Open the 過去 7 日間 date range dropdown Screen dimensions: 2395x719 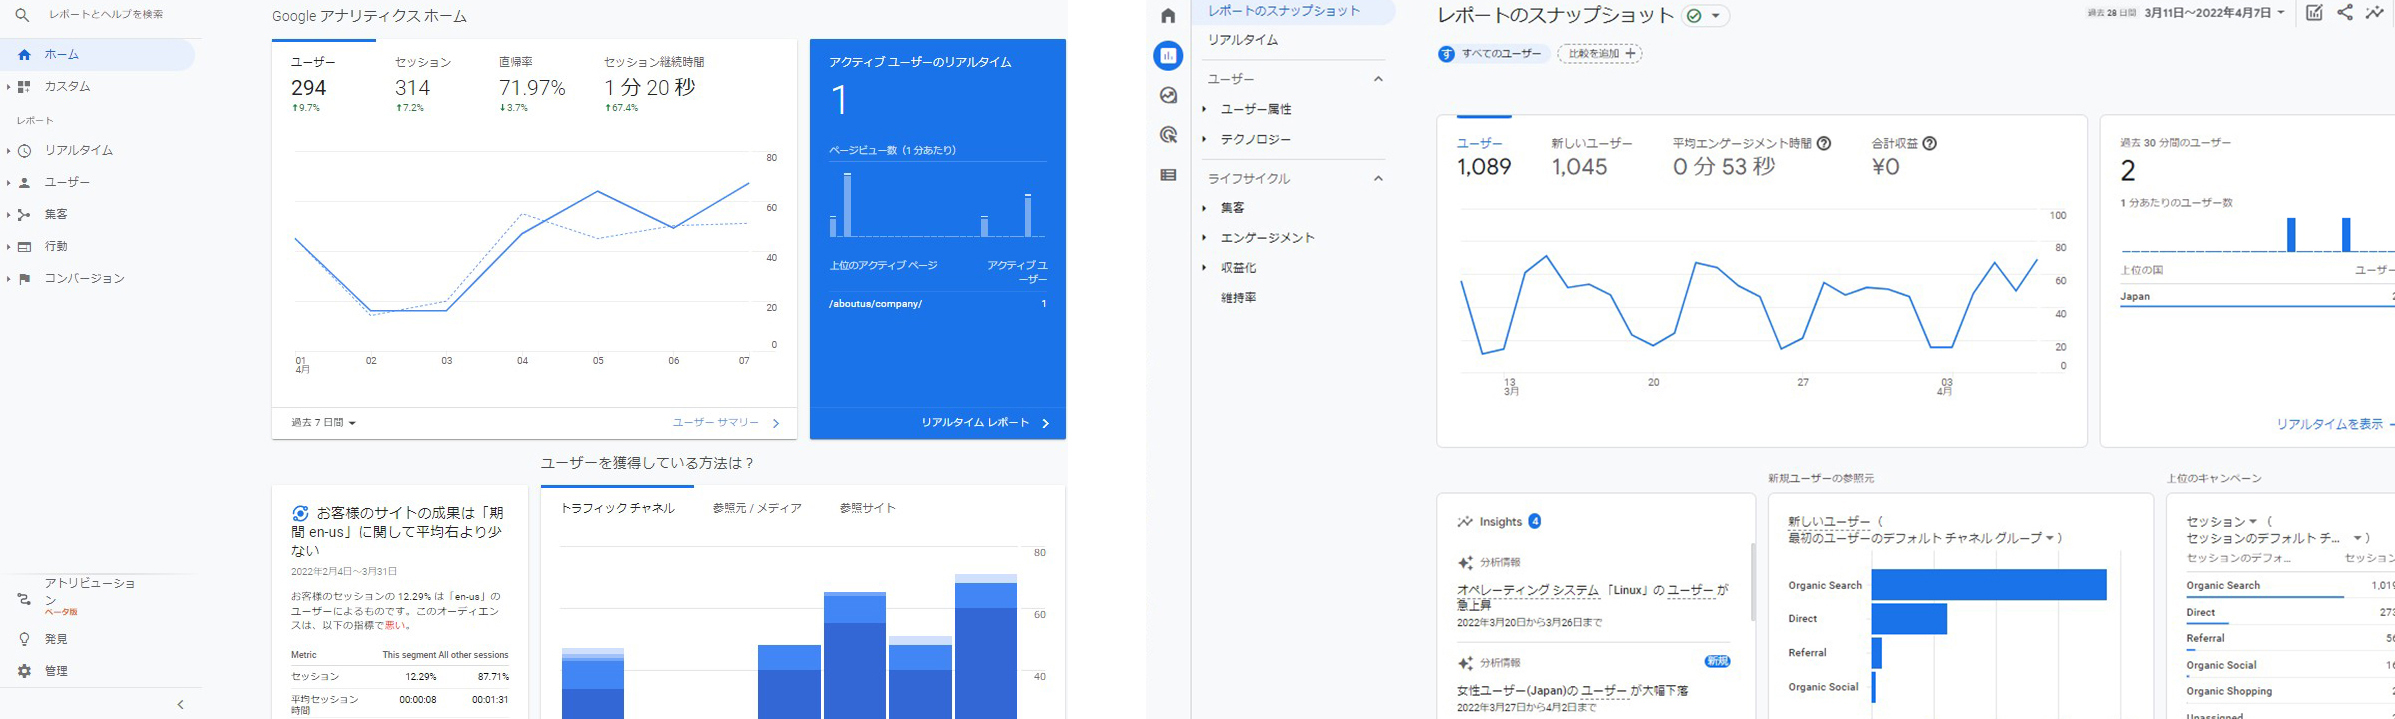point(324,423)
